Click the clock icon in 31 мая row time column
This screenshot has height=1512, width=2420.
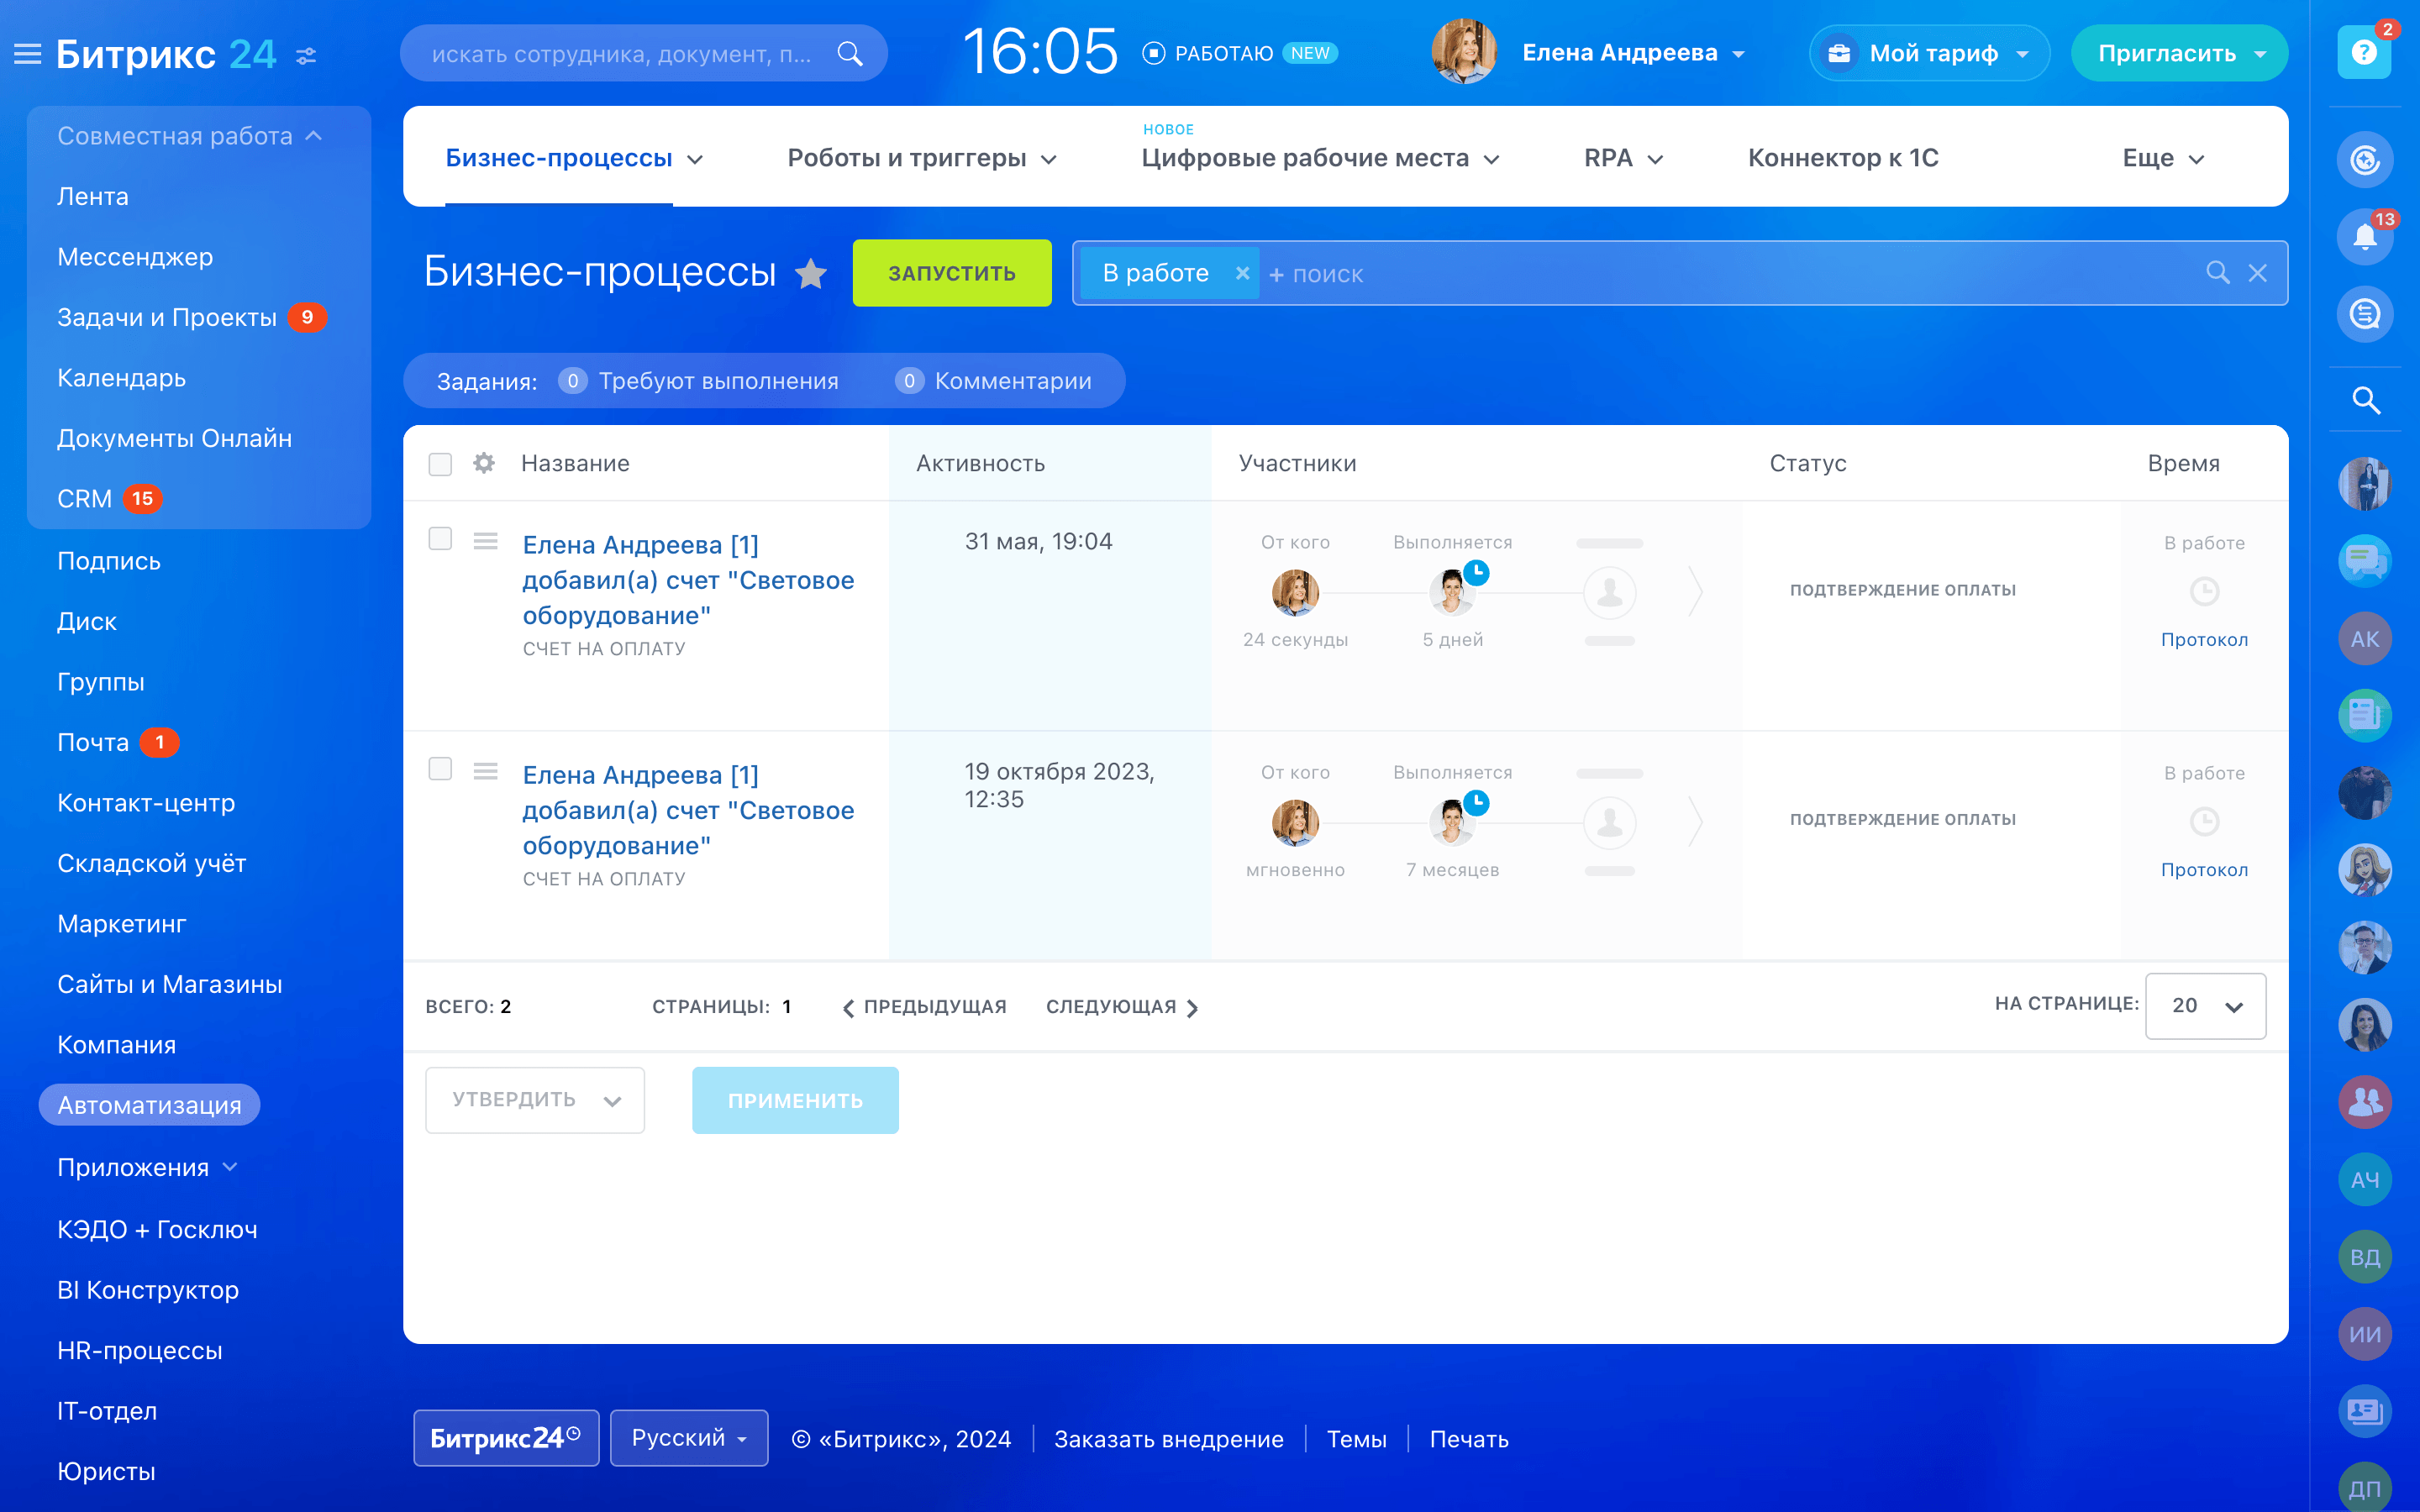2204,592
